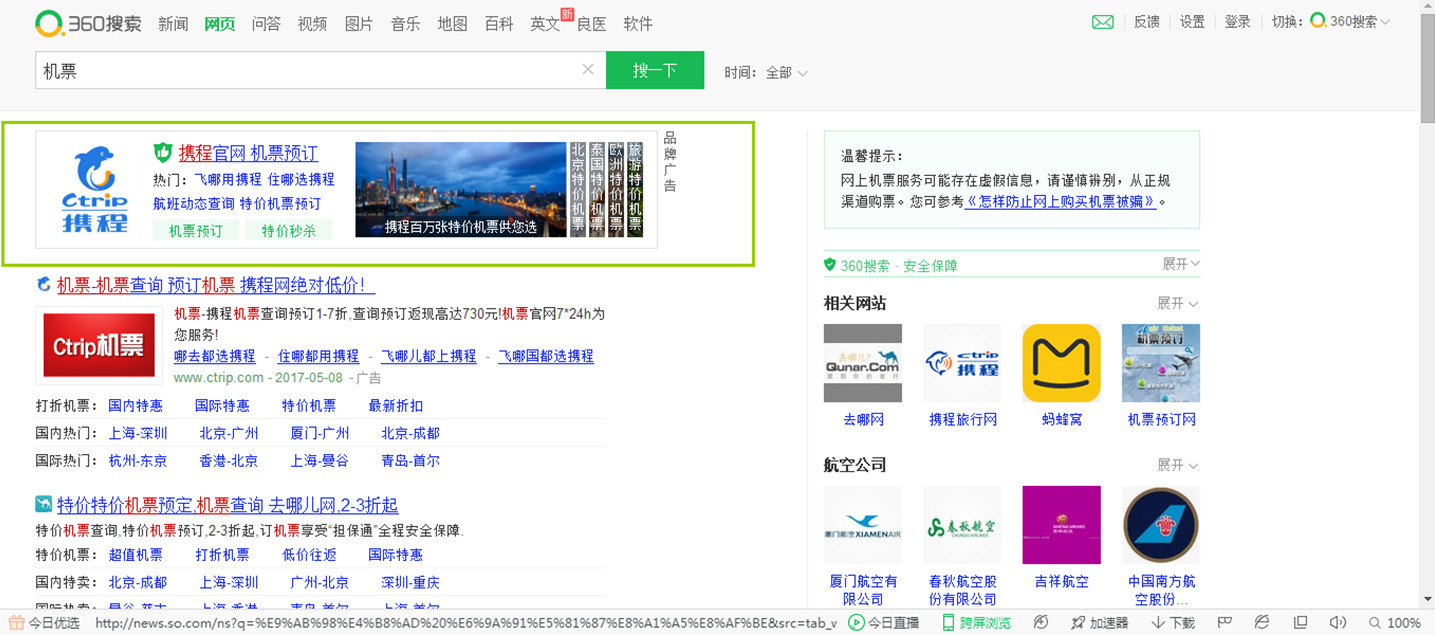
Task: Click the 北京特价机票 vertical banner
Action: click(577, 189)
